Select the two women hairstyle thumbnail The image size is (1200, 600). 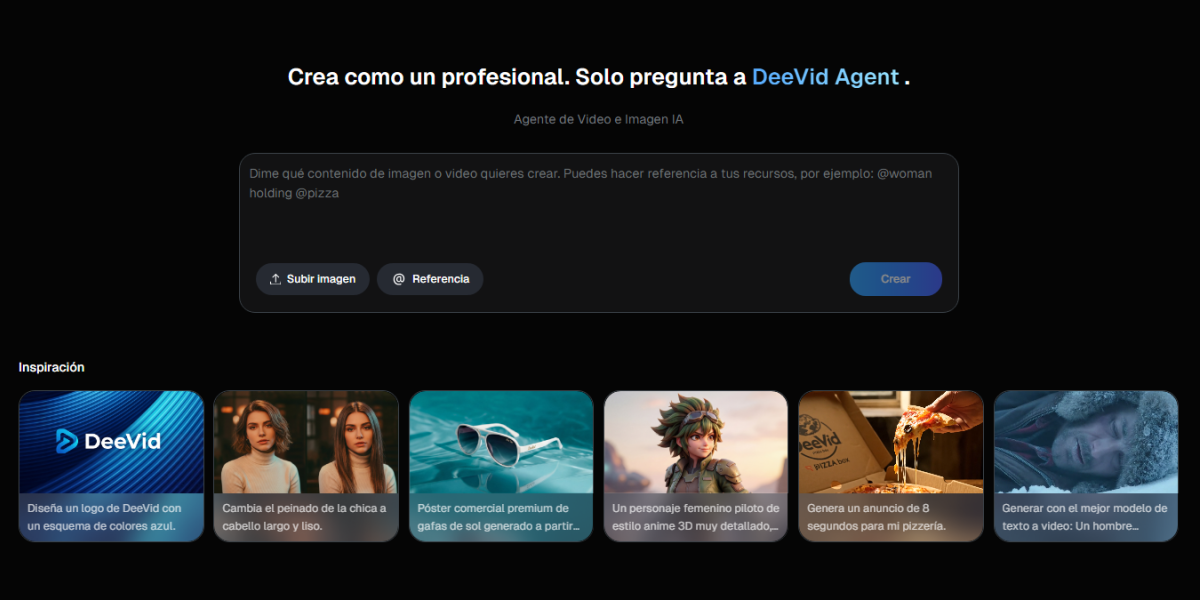306,442
